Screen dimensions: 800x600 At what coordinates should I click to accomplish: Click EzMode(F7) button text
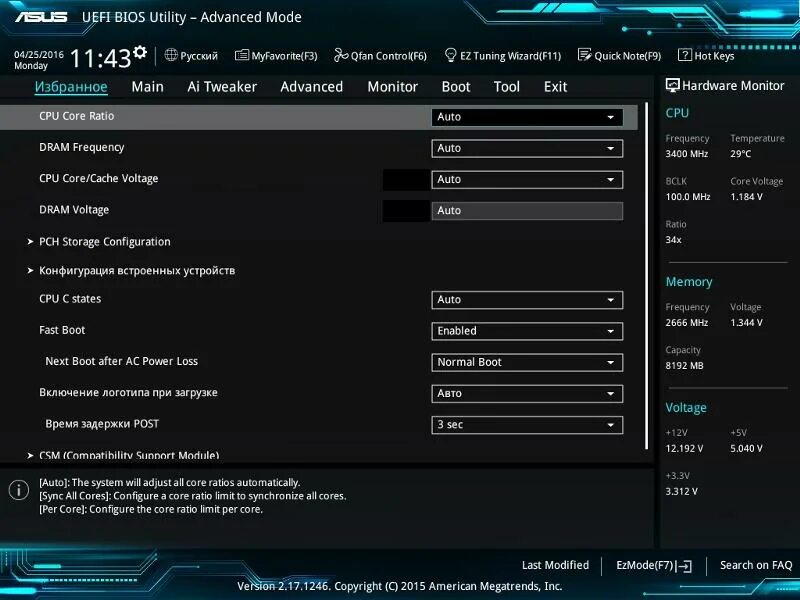645,565
